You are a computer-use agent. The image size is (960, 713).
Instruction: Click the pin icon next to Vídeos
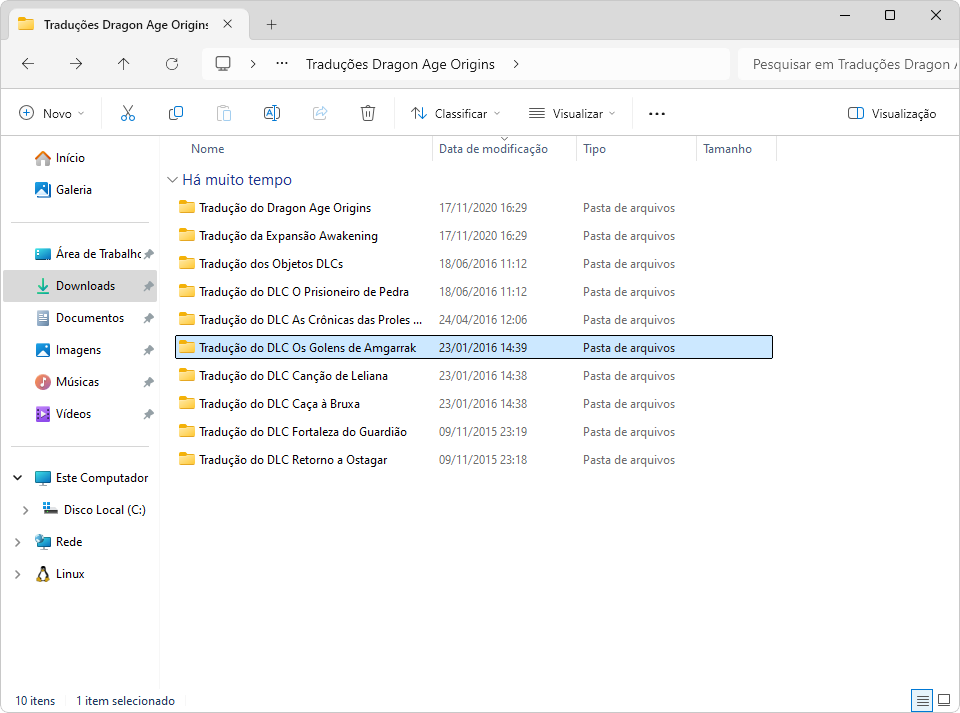click(148, 414)
